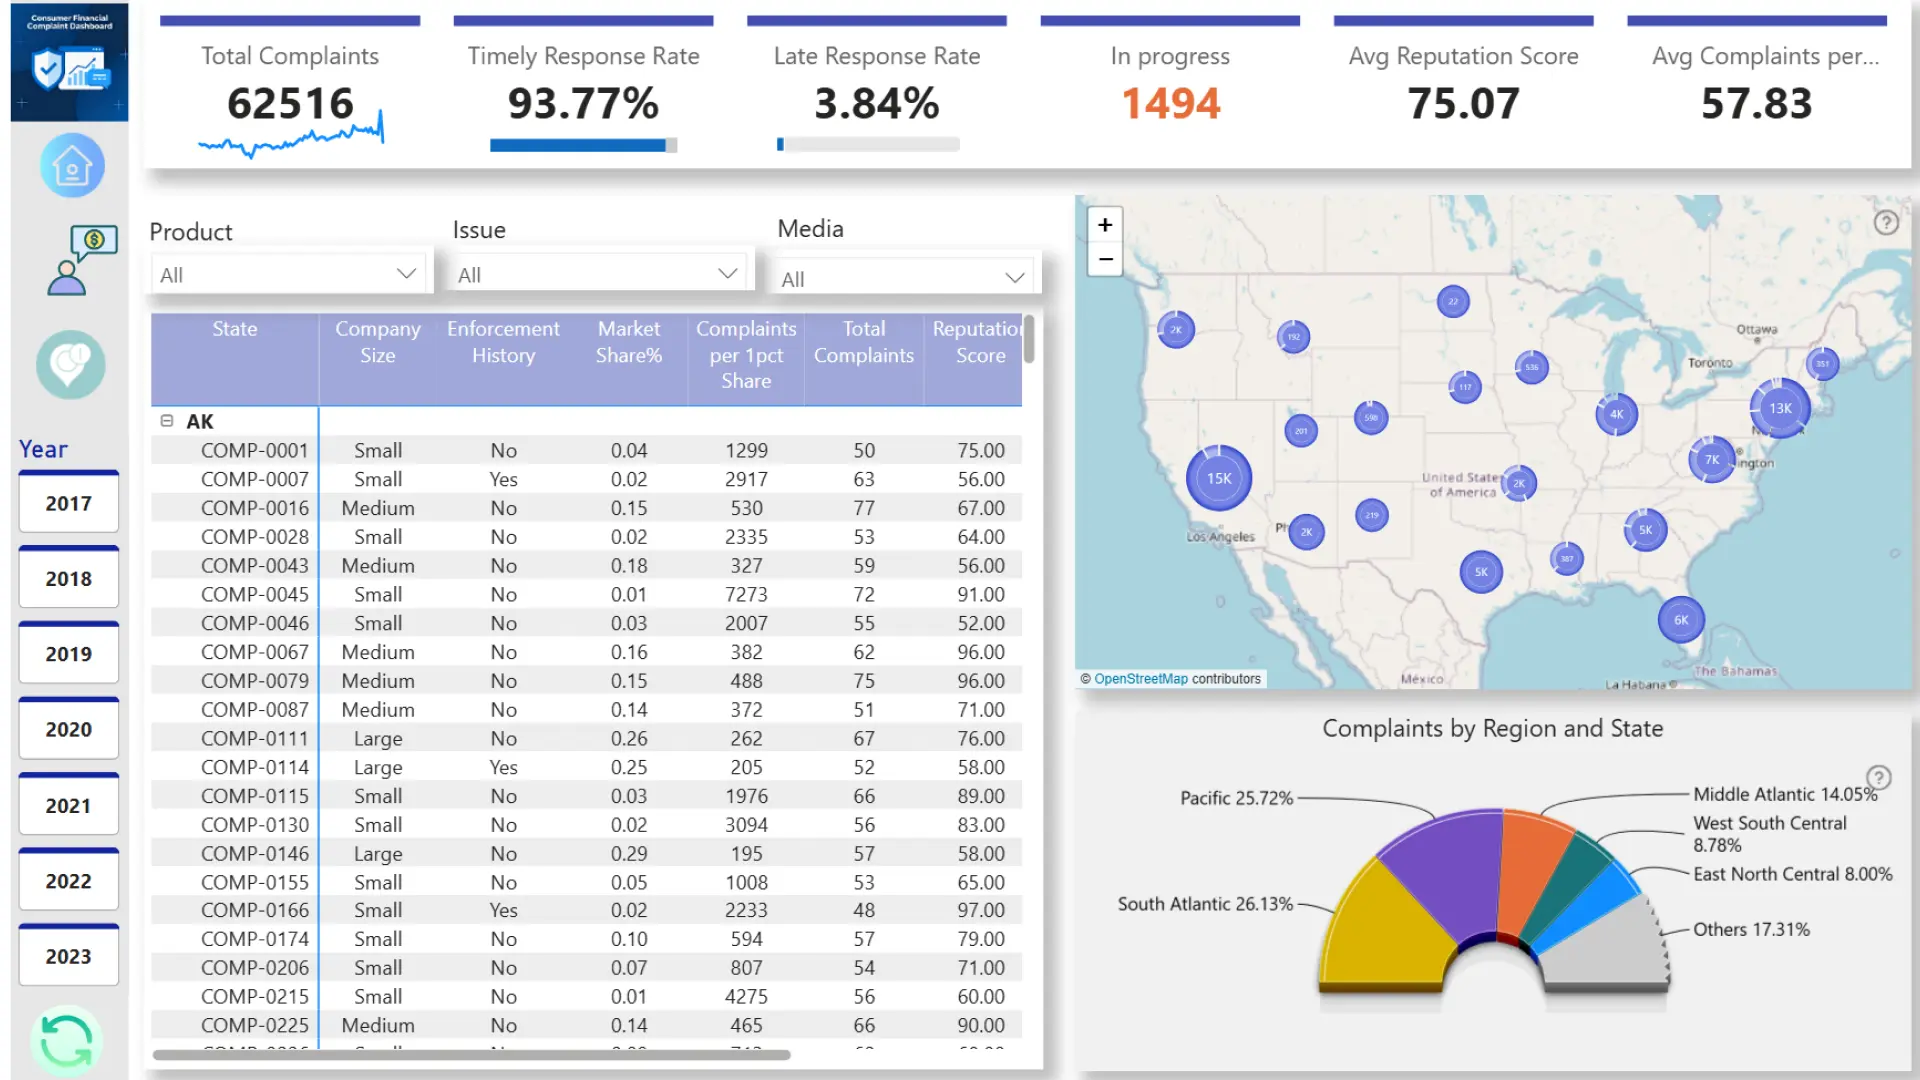1920x1080 pixels.
Task: Open the pie chart page icon
Action: 70,364
